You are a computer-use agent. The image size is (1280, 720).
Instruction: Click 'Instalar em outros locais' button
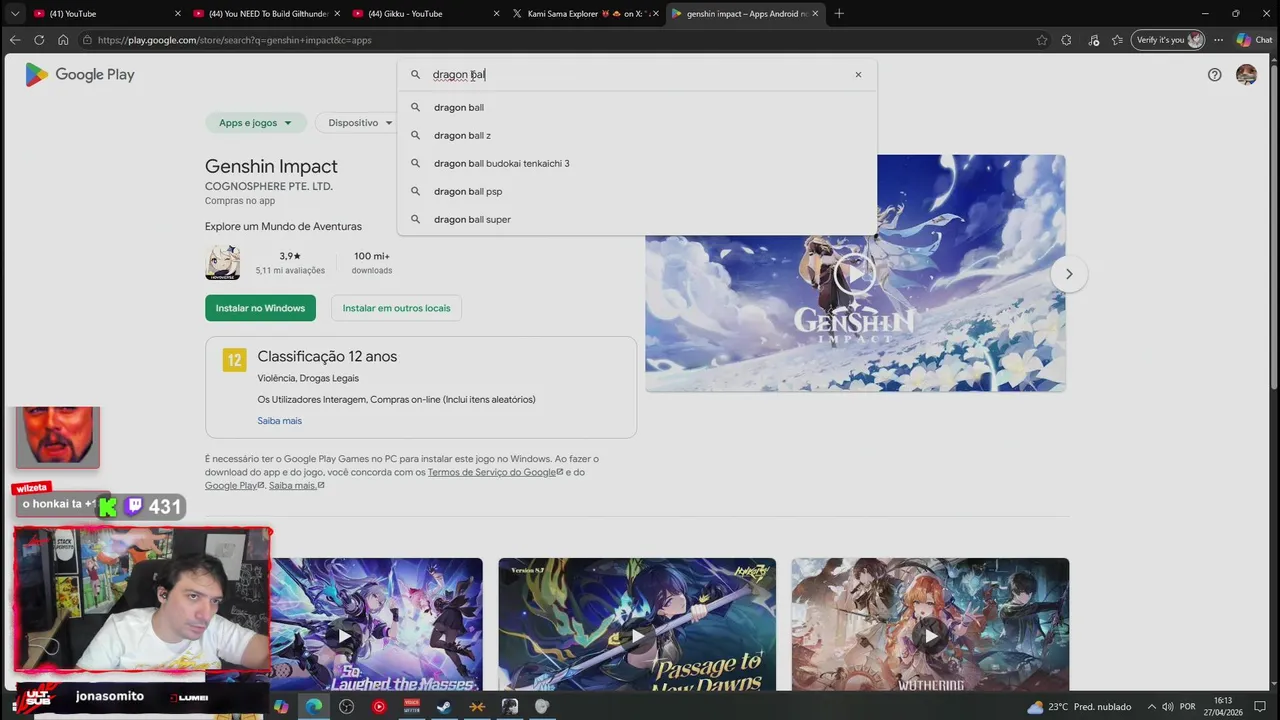(396, 308)
